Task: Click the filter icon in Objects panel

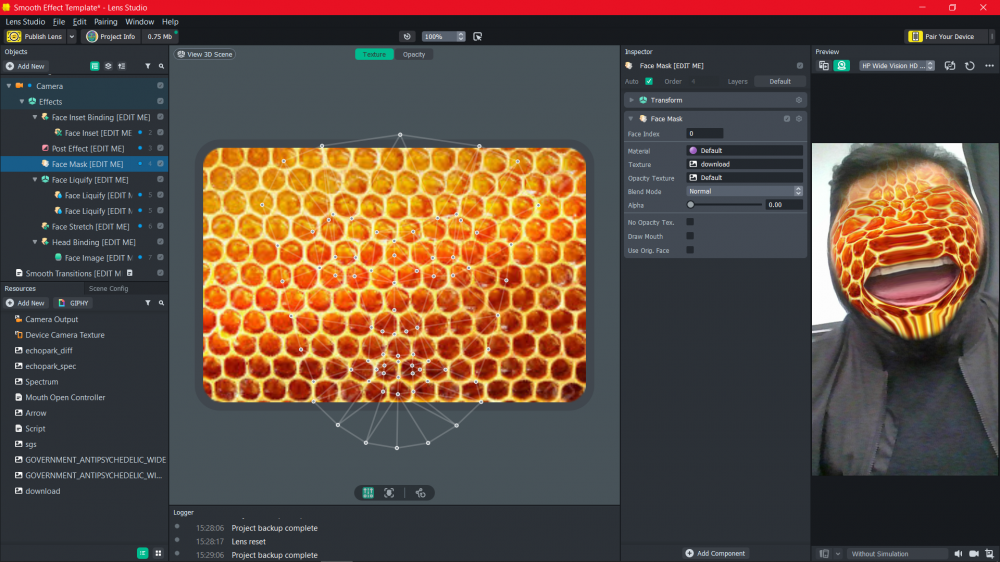Action: (148, 66)
